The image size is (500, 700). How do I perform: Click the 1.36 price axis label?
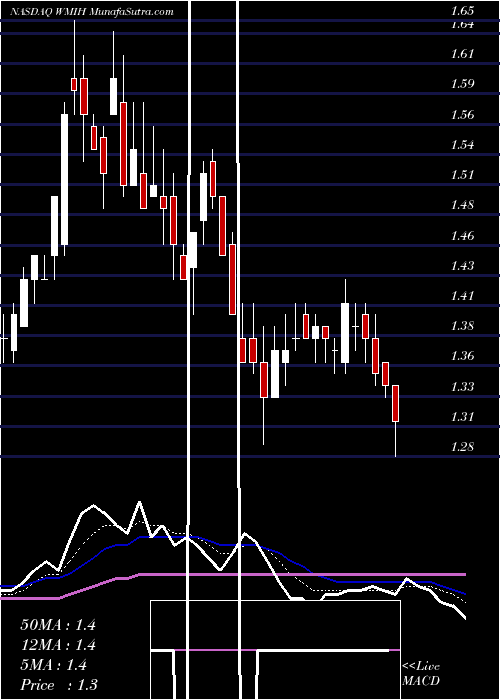(x=462, y=356)
